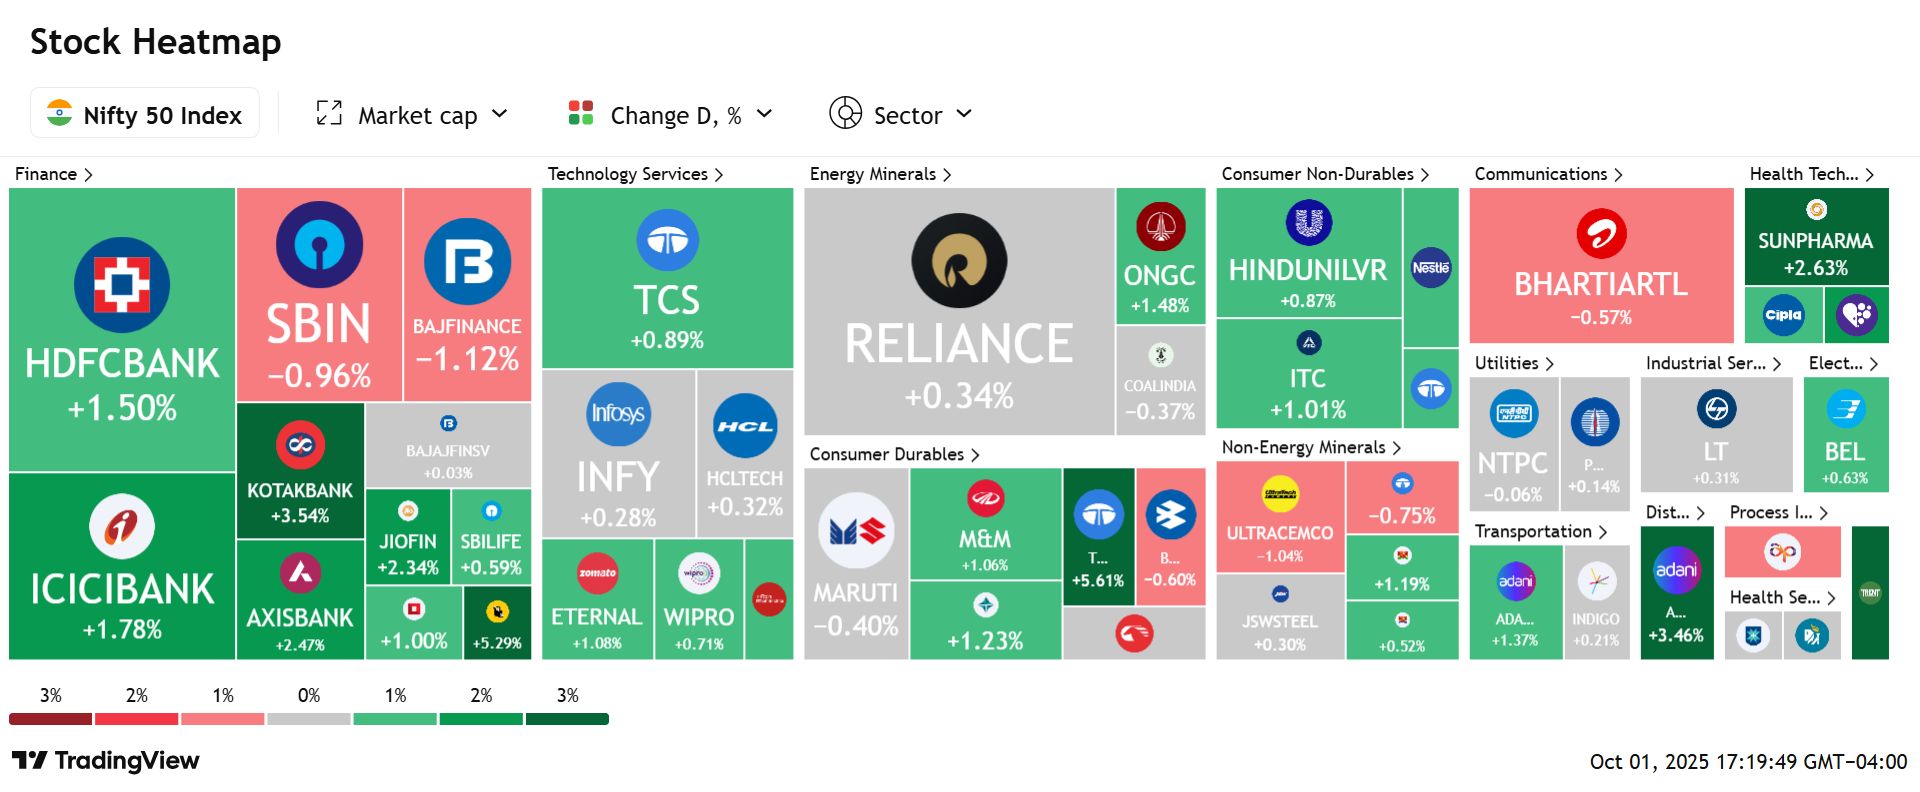Open the Industrial Ser... sector header
The image size is (1920, 792).
[x=1713, y=363]
